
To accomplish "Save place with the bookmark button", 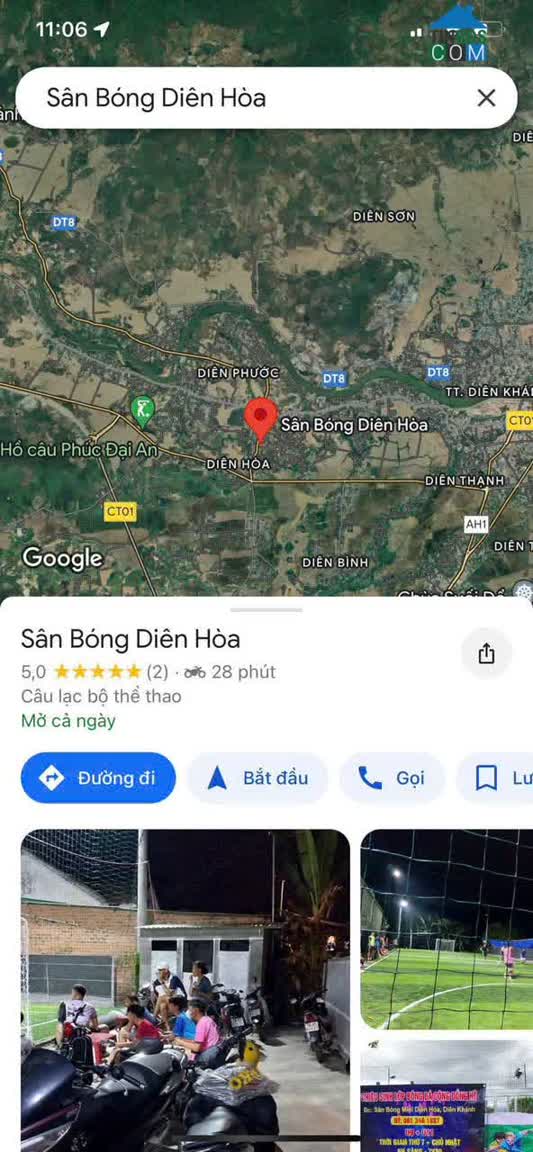I will tap(495, 777).
